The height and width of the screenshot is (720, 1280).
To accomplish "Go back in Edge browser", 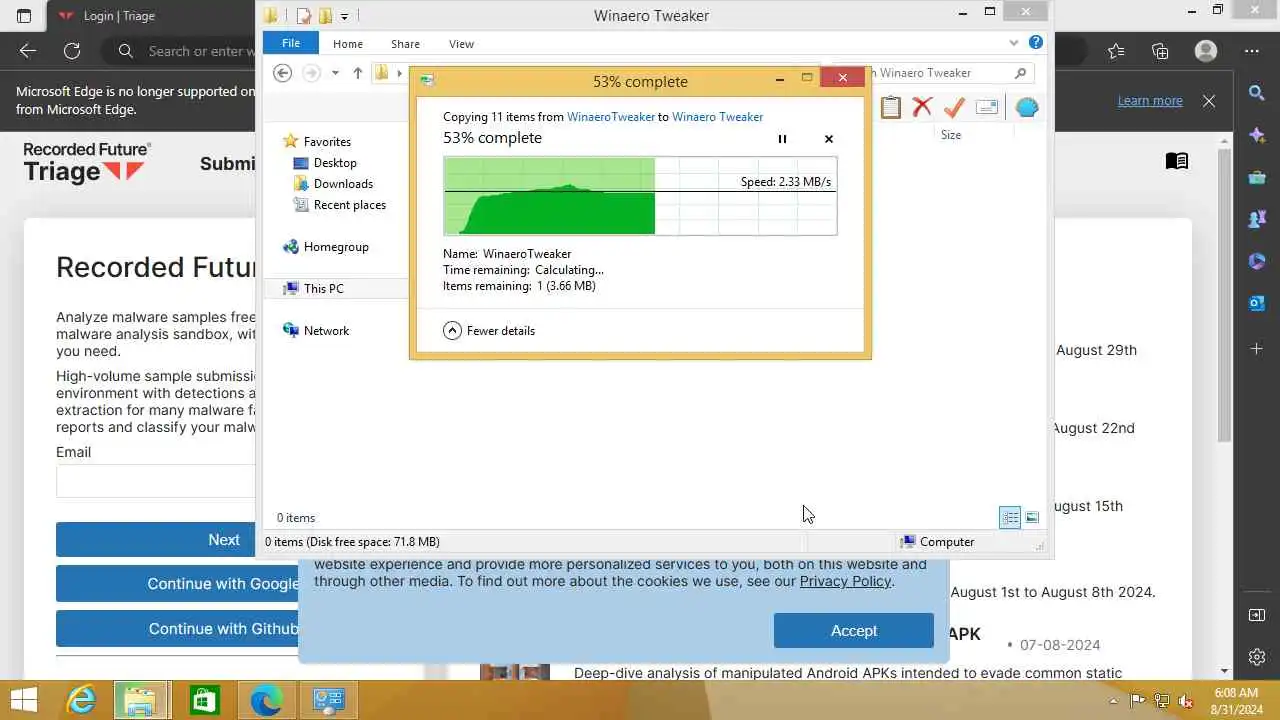I will click(28, 51).
